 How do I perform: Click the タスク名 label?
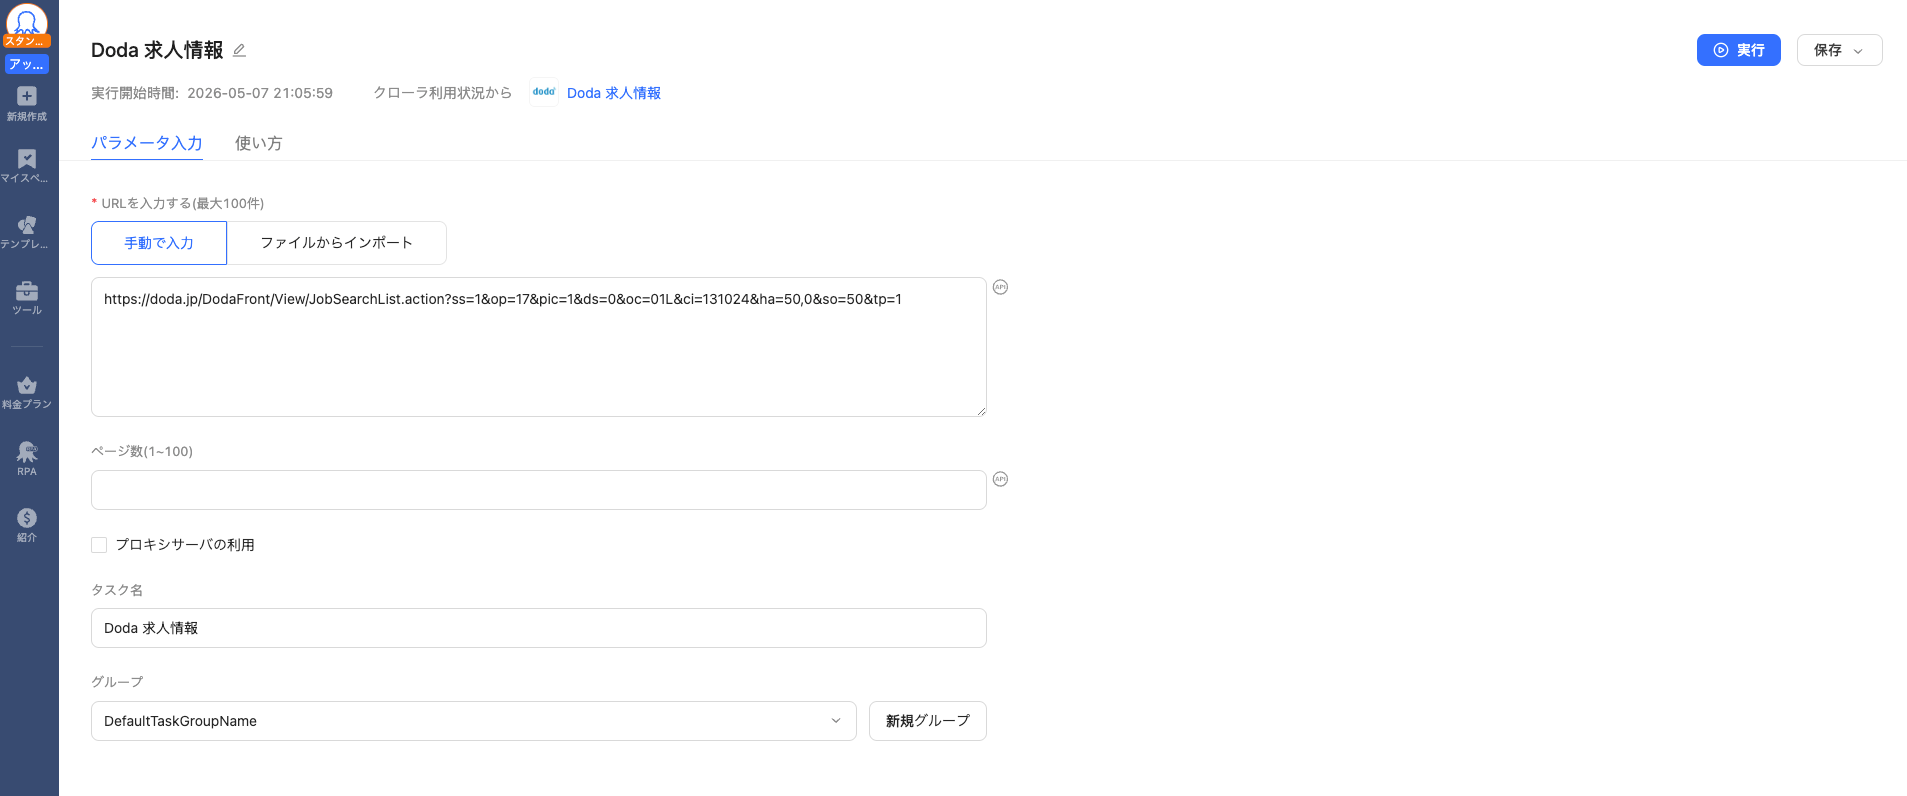coord(117,590)
